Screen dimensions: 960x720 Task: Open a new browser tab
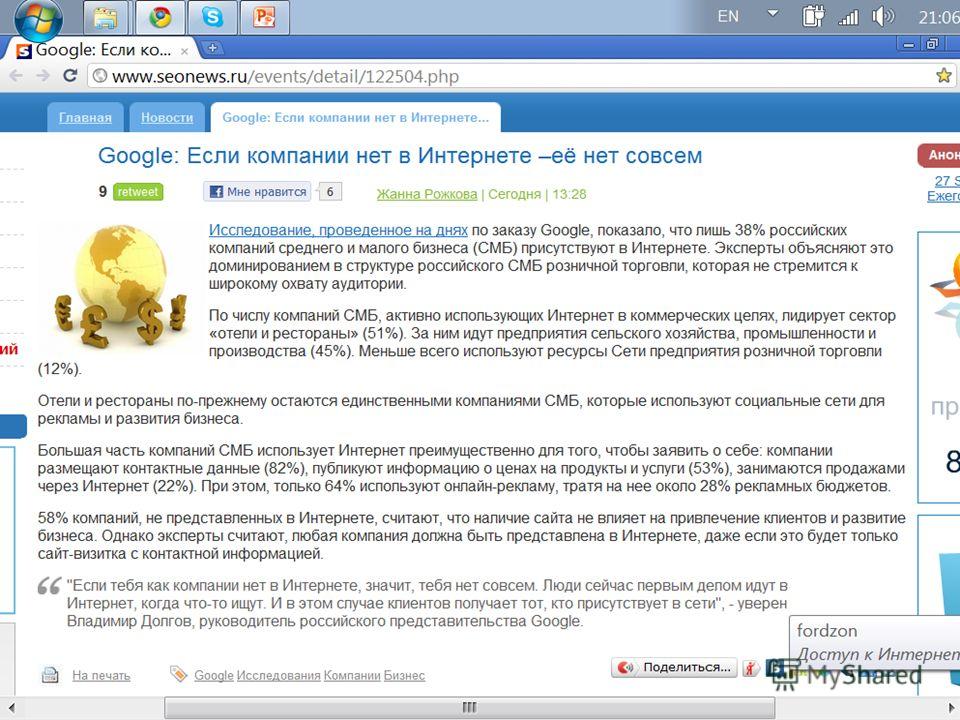click(x=212, y=48)
